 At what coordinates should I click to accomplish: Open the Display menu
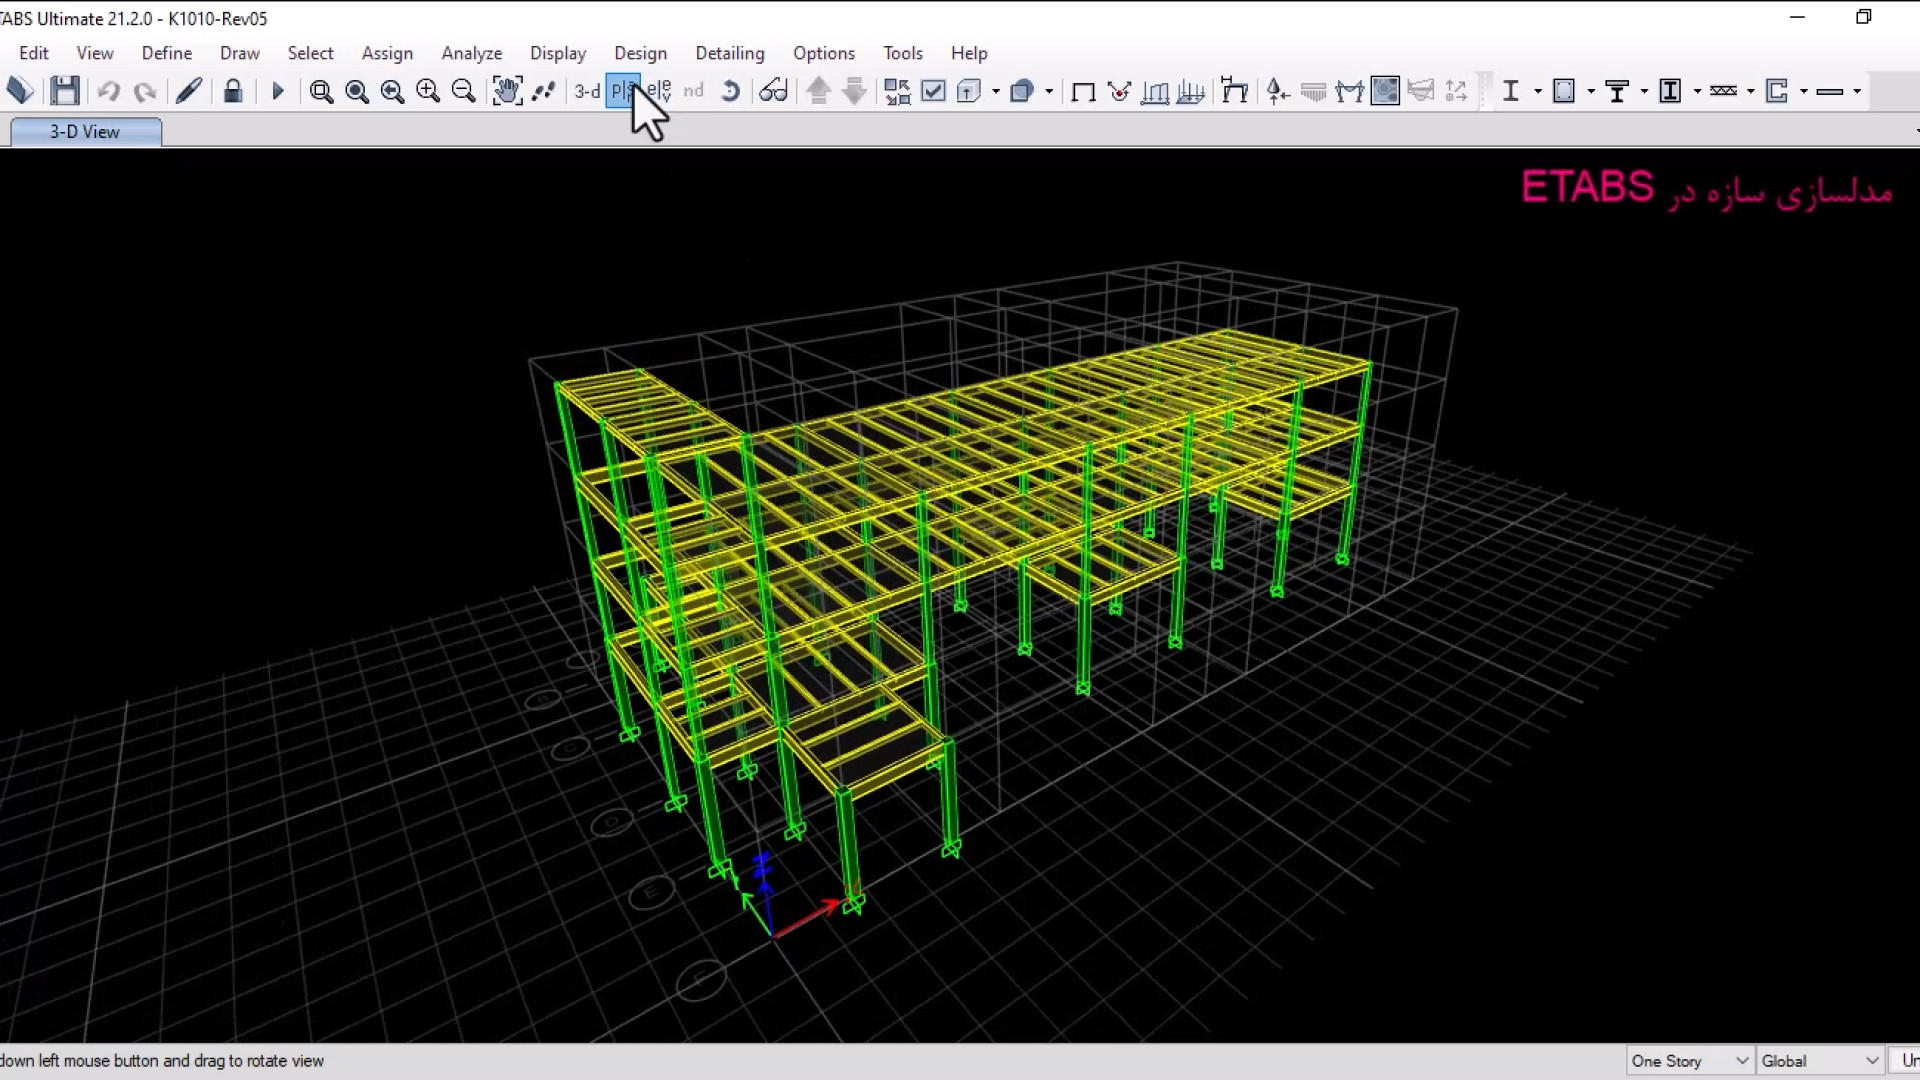pyautogui.click(x=558, y=53)
